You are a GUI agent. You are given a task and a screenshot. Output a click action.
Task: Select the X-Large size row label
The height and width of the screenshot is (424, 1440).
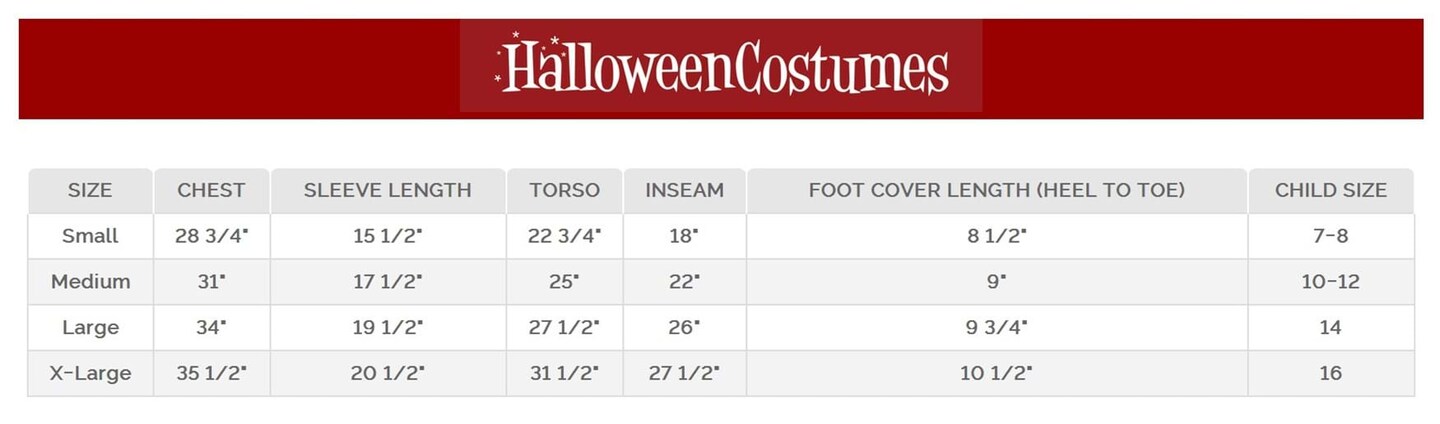coord(90,374)
